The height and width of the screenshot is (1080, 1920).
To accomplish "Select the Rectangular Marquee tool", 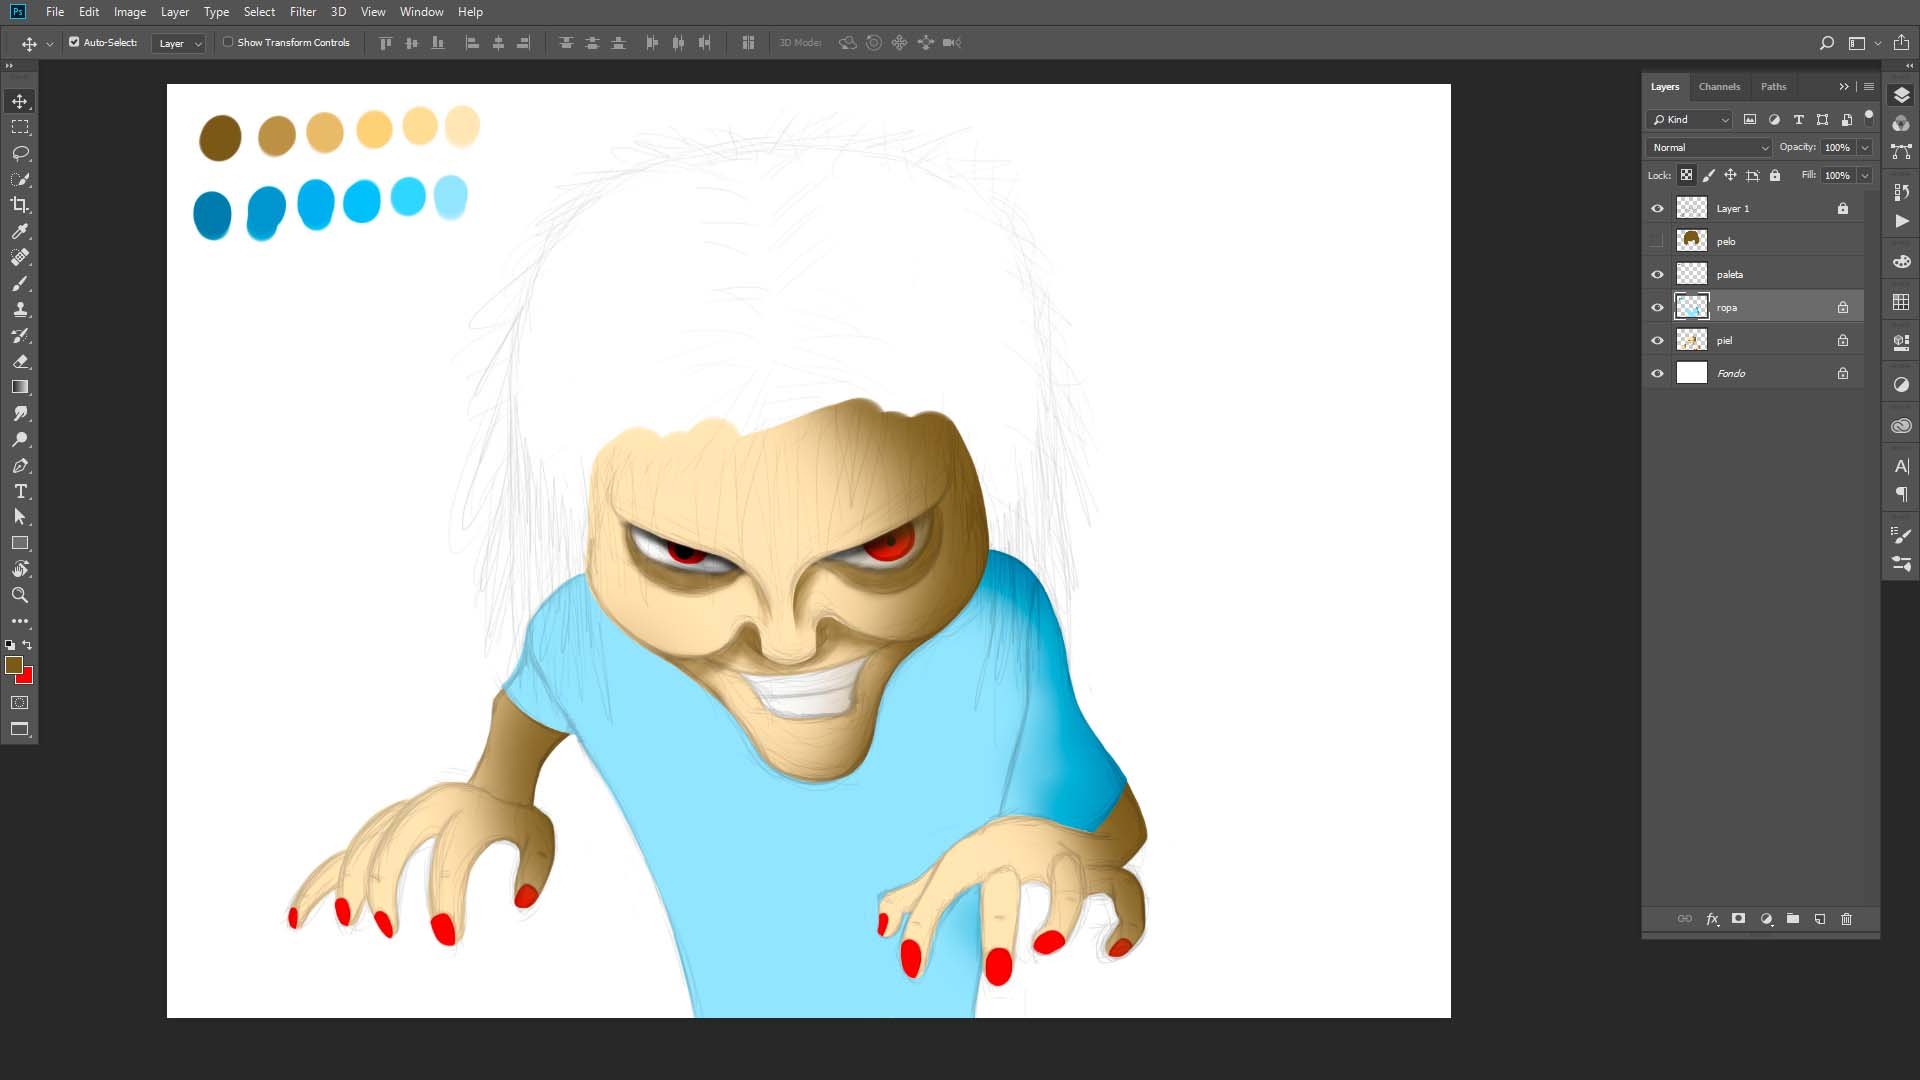I will (20, 127).
